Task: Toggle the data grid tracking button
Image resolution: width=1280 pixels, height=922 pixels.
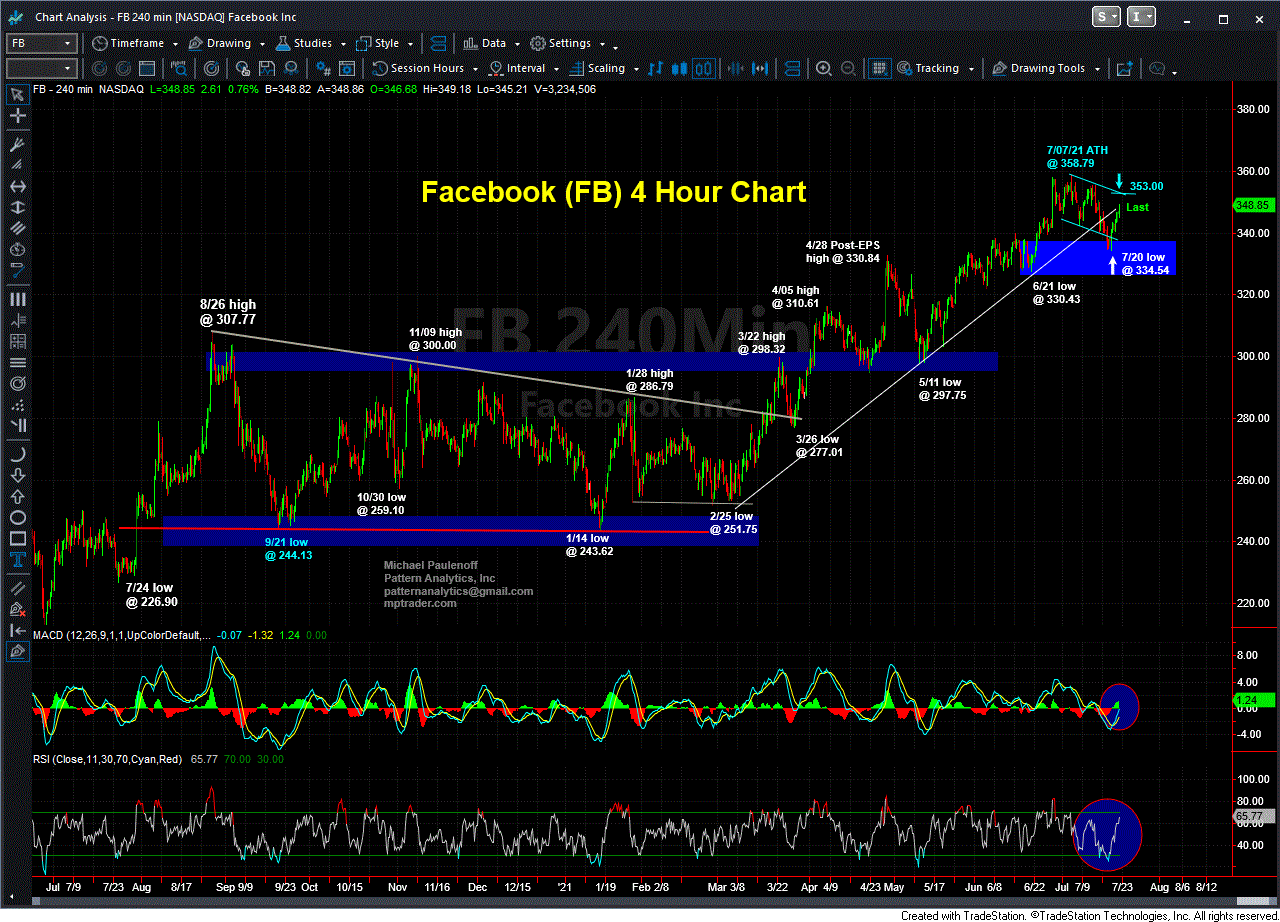Action: click(878, 69)
